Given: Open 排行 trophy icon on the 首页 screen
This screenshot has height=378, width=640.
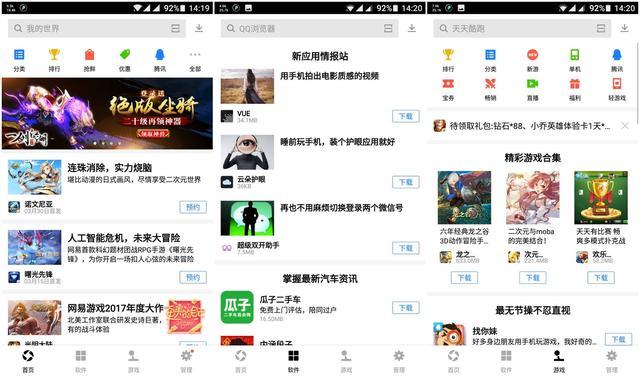Looking at the screenshot, I should (x=54, y=55).
